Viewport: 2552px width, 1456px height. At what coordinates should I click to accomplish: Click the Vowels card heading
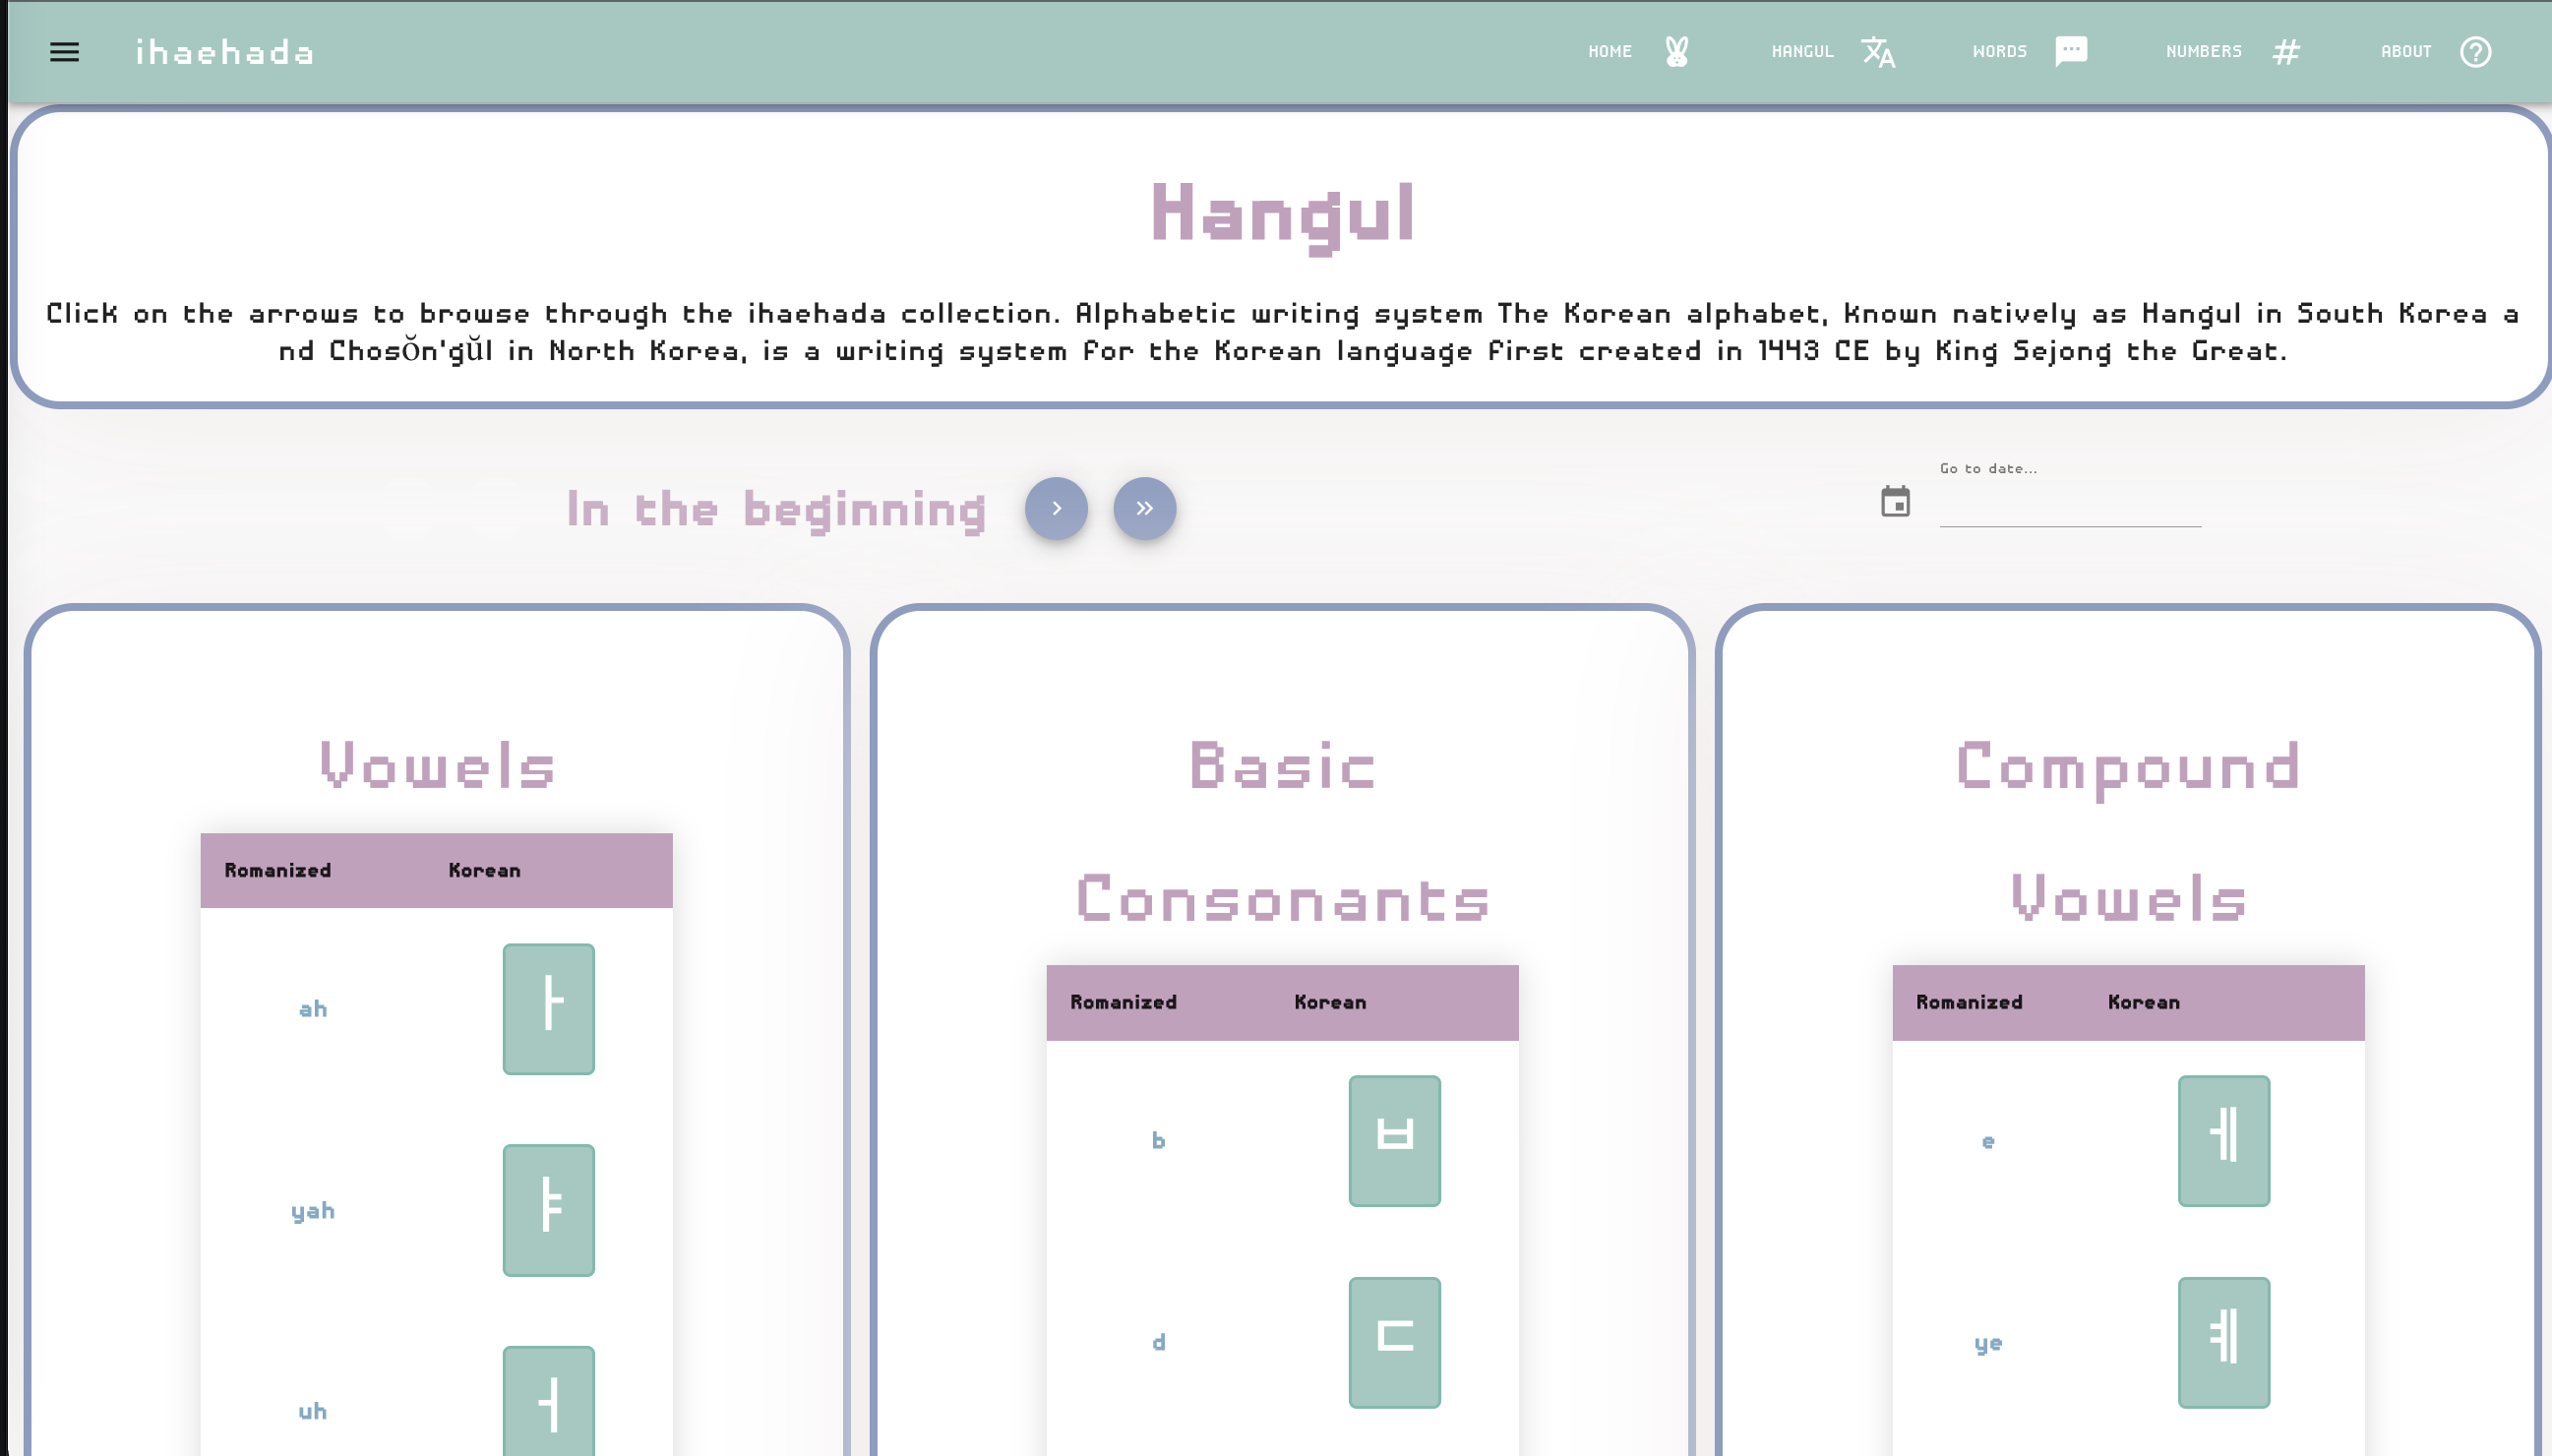(437, 766)
